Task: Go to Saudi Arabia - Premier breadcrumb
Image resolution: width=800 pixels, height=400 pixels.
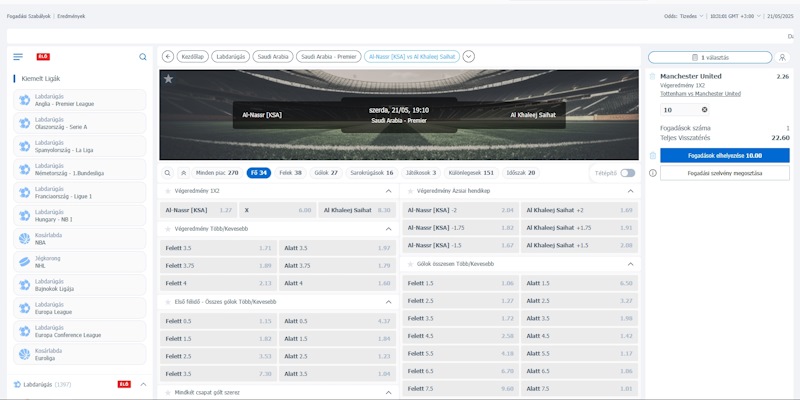Action: point(329,57)
